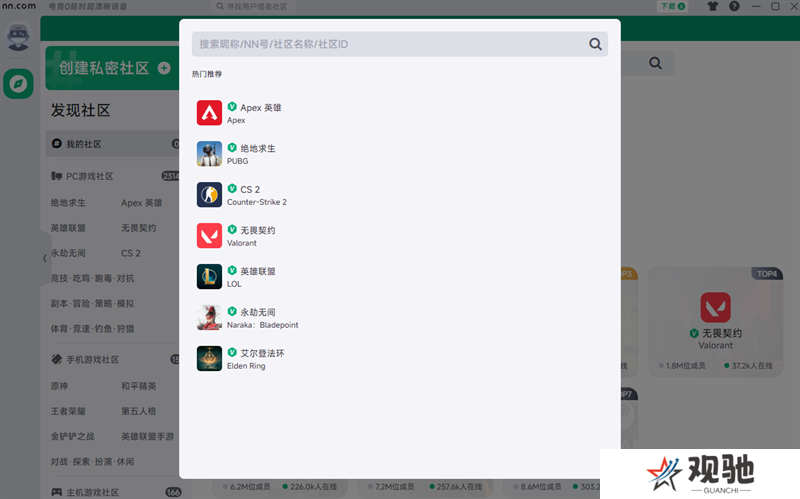The image size is (800, 499).
Task: Click the background page search magnifier icon
Action: (x=655, y=63)
